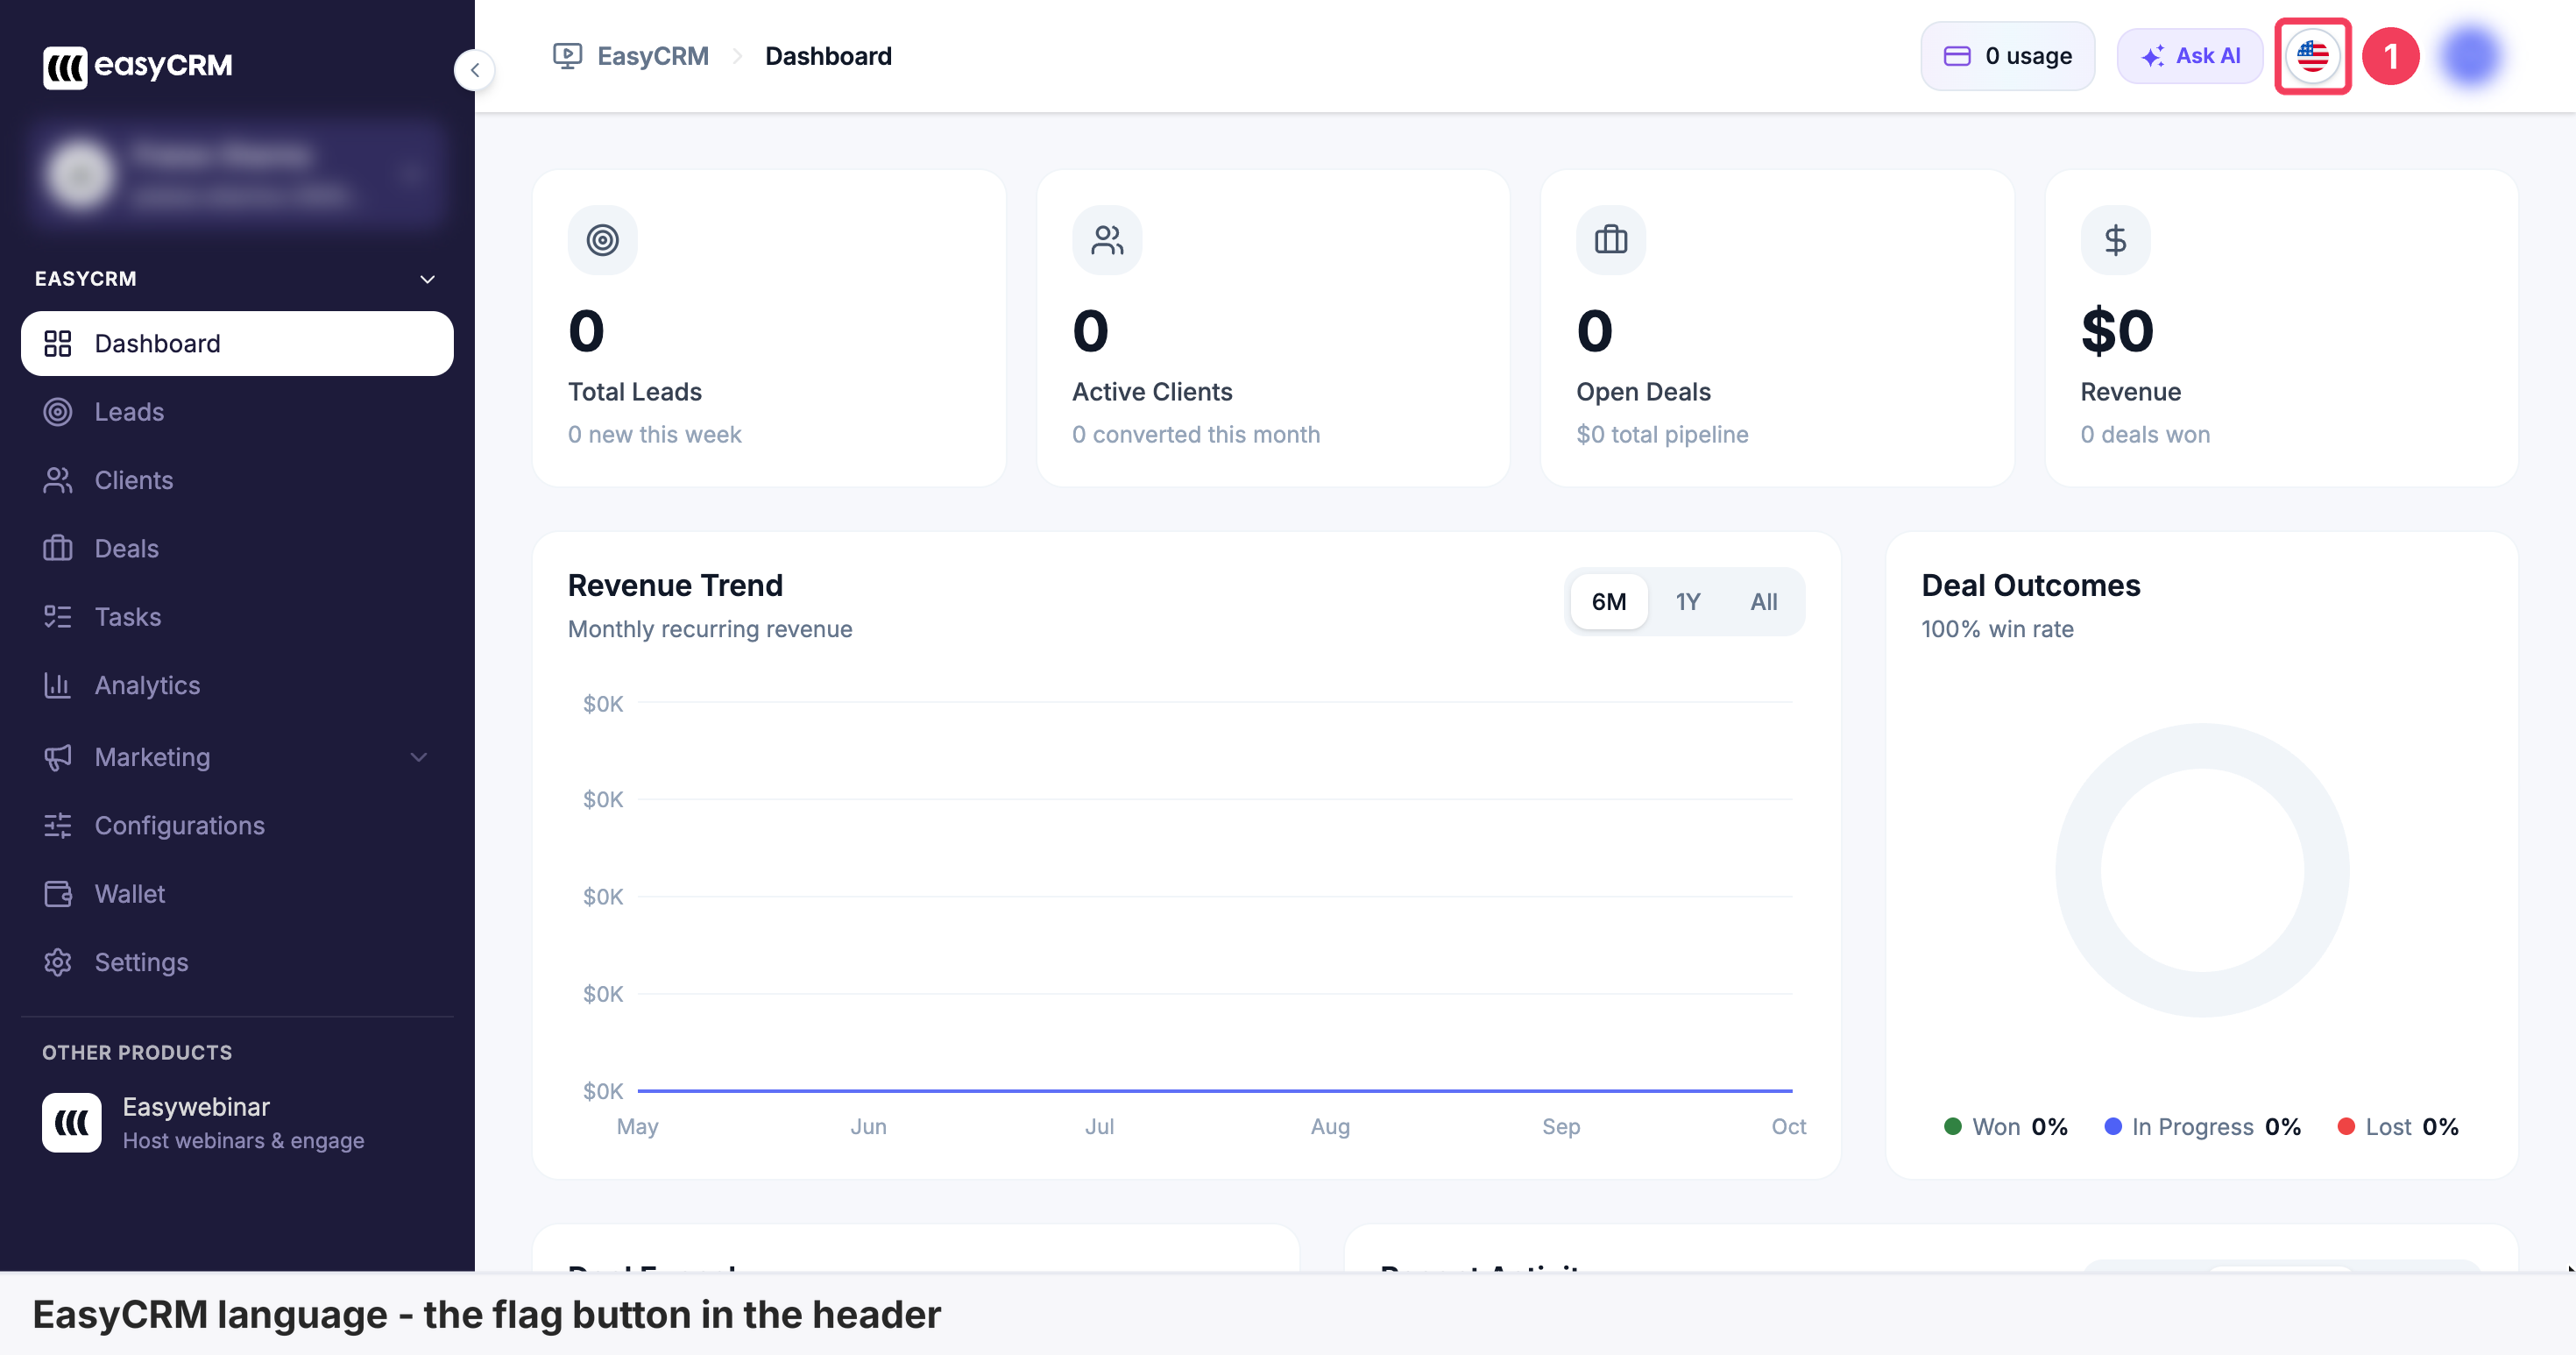
Task: Click the Deal Outcomes donut chart
Action: pos(2201,870)
